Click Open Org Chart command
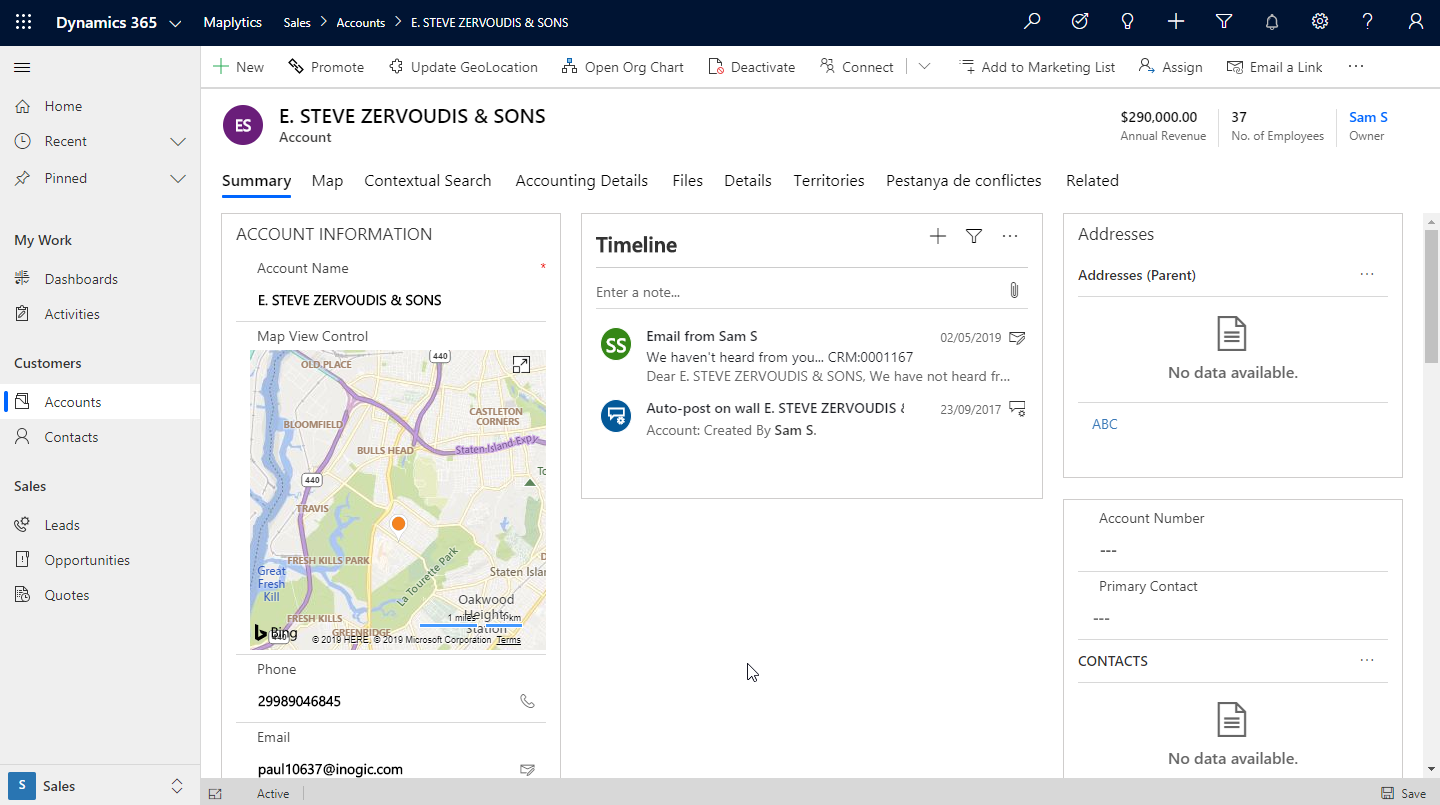 [622, 67]
